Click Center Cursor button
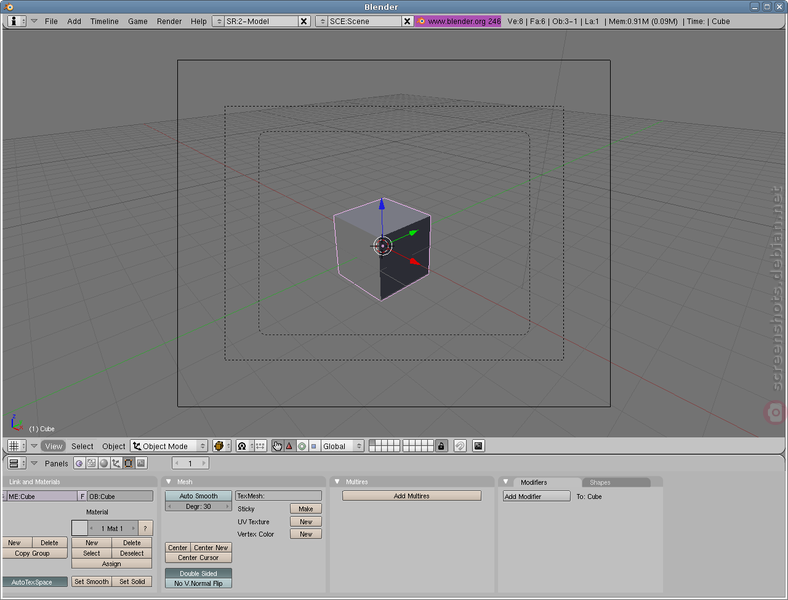Viewport: 788px width, 600px height. (199, 558)
